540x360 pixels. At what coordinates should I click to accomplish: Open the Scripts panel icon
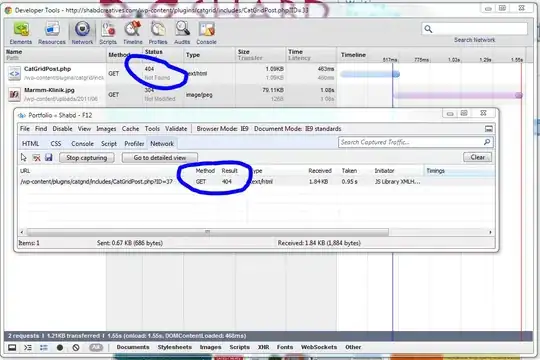click(108, 33)
